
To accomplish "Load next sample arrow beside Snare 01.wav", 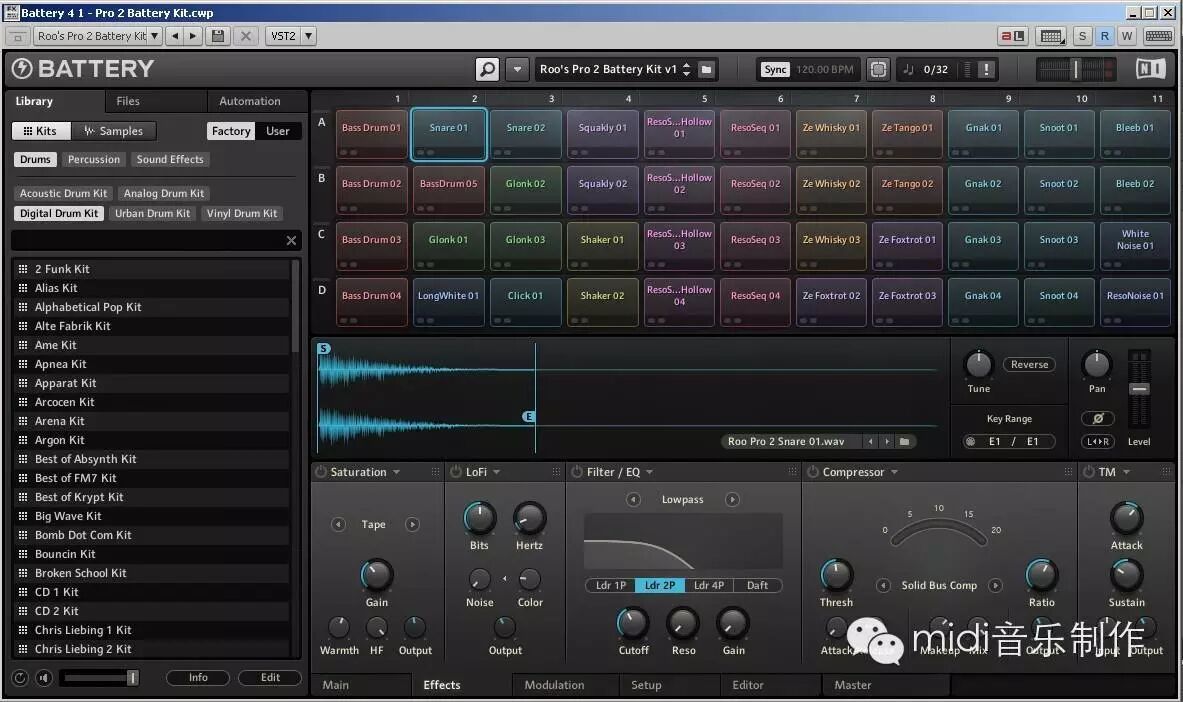I will click(x=887, y=442).
